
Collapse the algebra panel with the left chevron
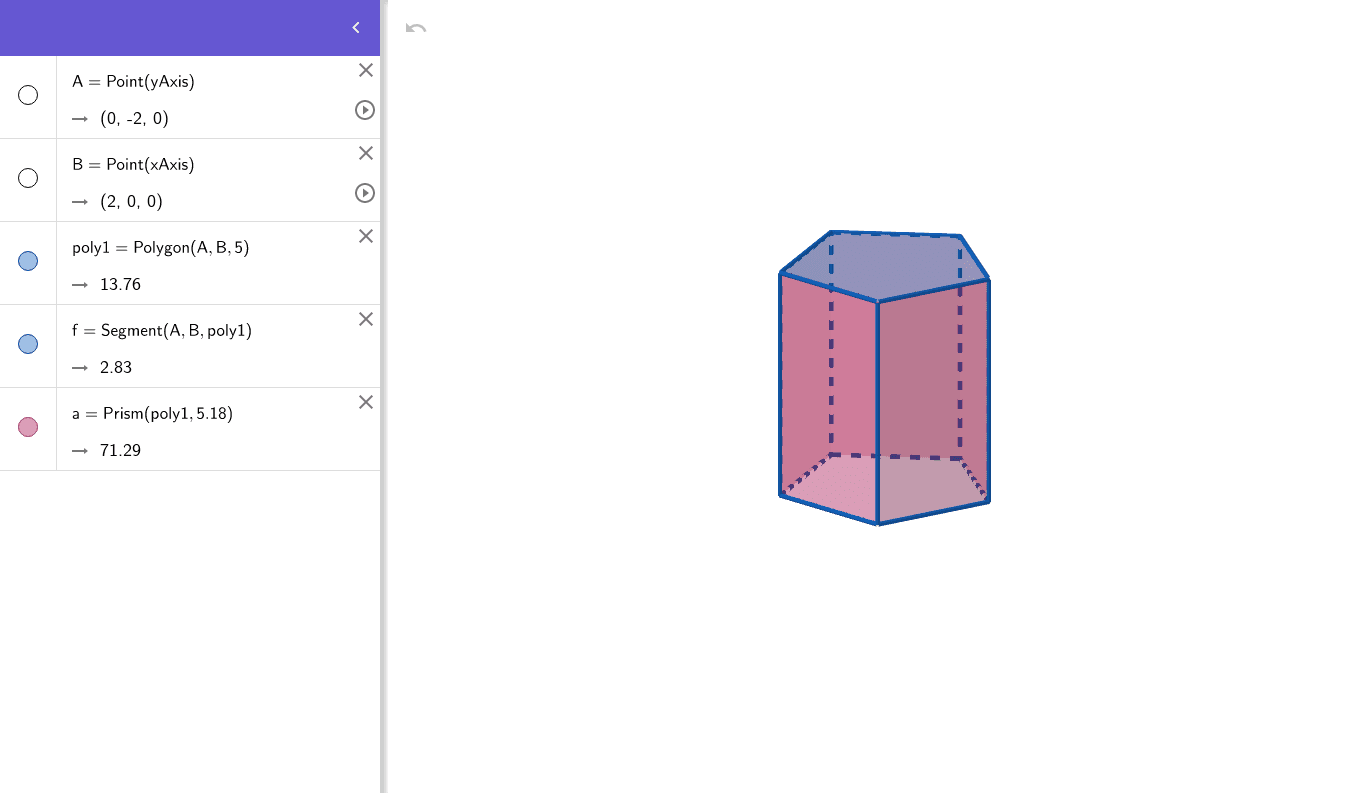355,28
